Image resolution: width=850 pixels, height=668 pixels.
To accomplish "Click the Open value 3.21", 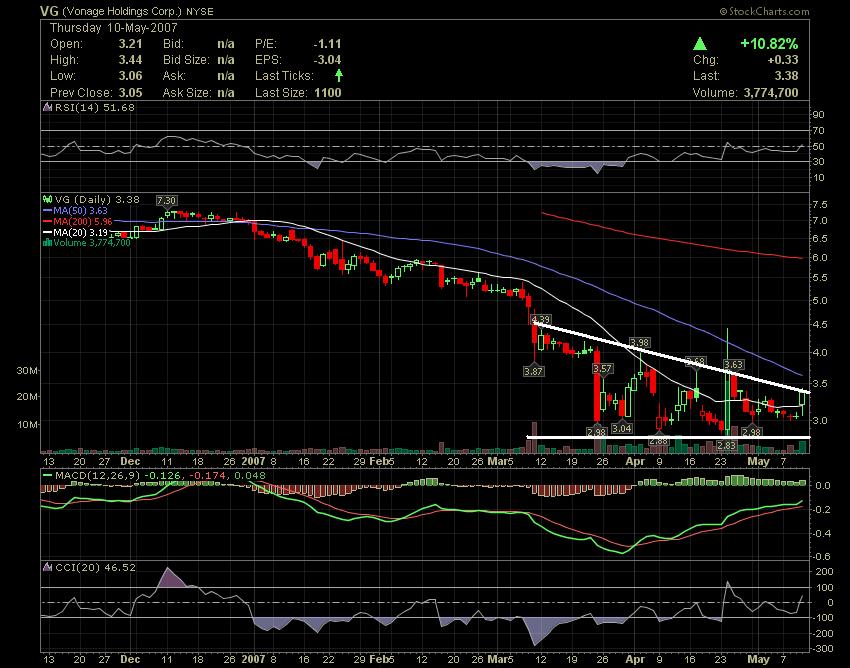I will [131, 44].
